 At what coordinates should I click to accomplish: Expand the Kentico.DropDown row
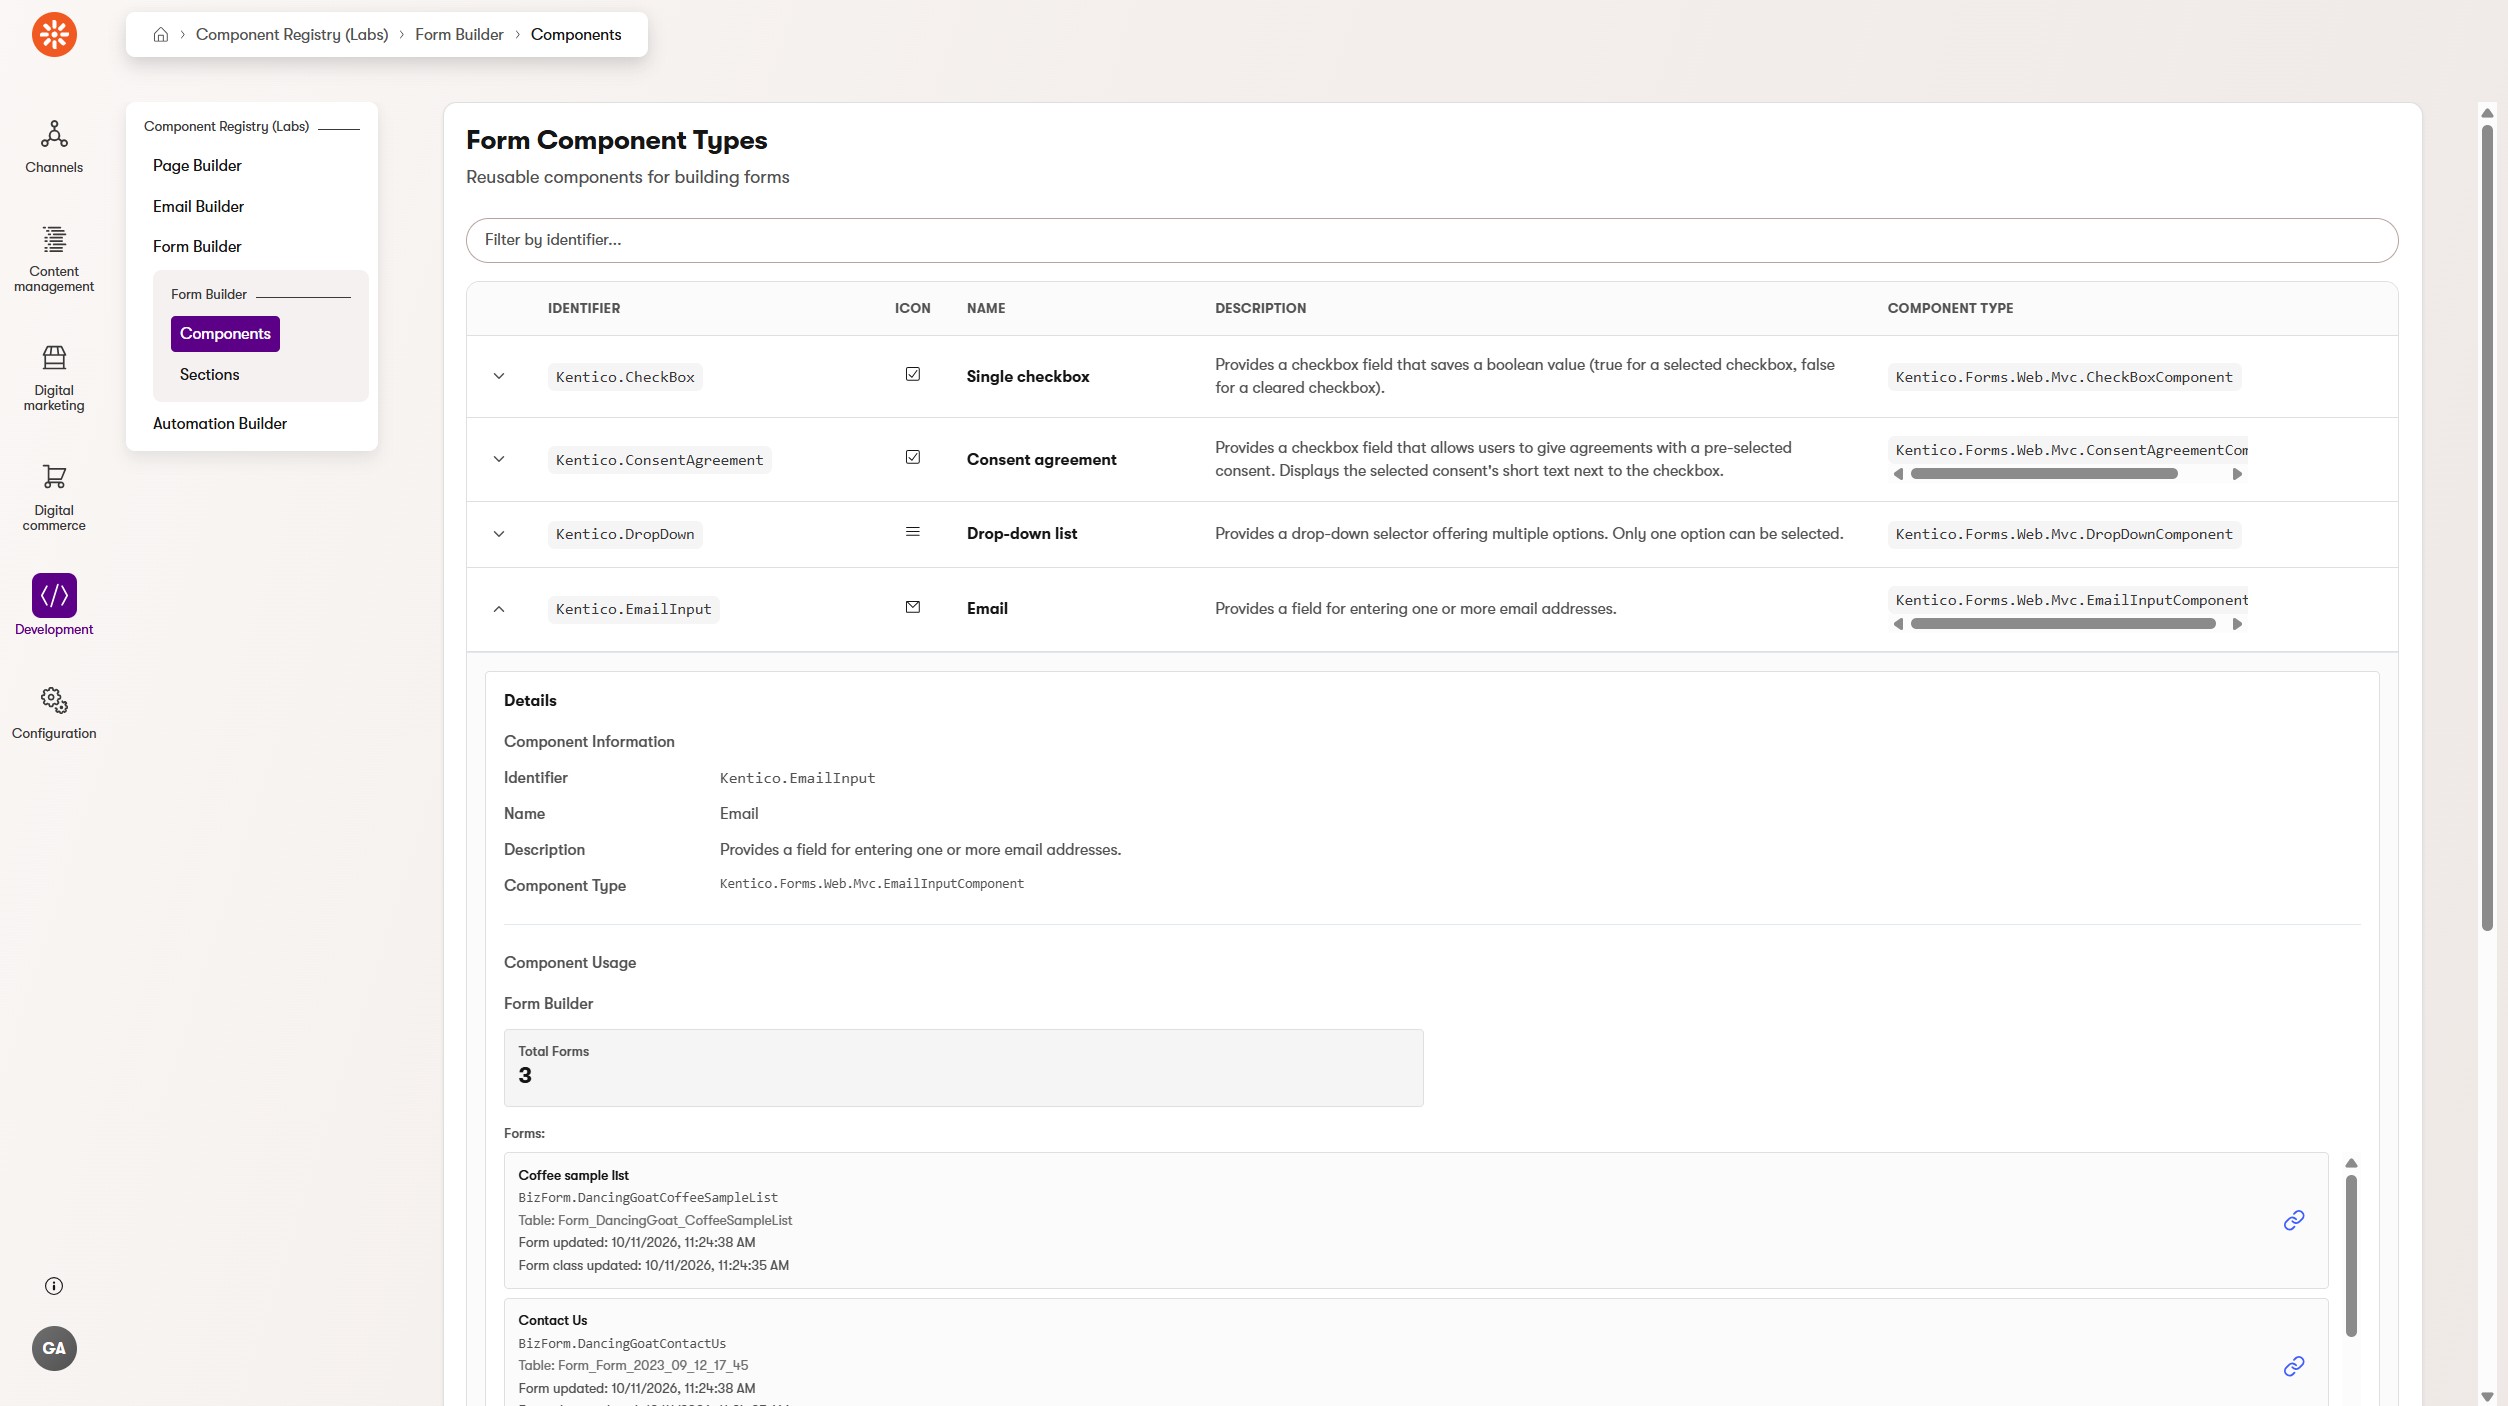tap(499, 534)
